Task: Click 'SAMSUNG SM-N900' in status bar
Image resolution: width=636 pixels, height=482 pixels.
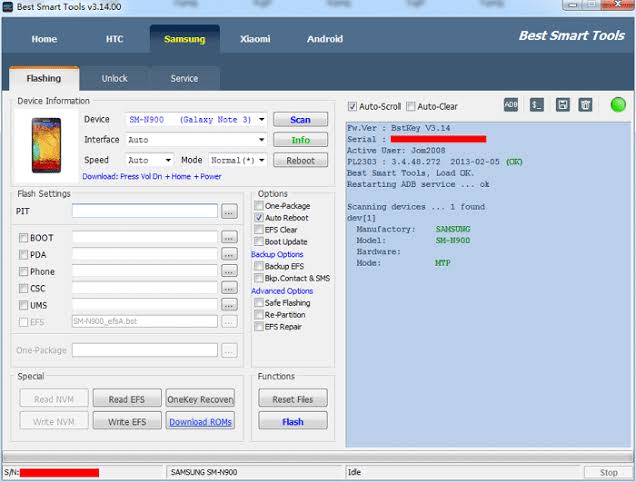Action: (204, 472)
